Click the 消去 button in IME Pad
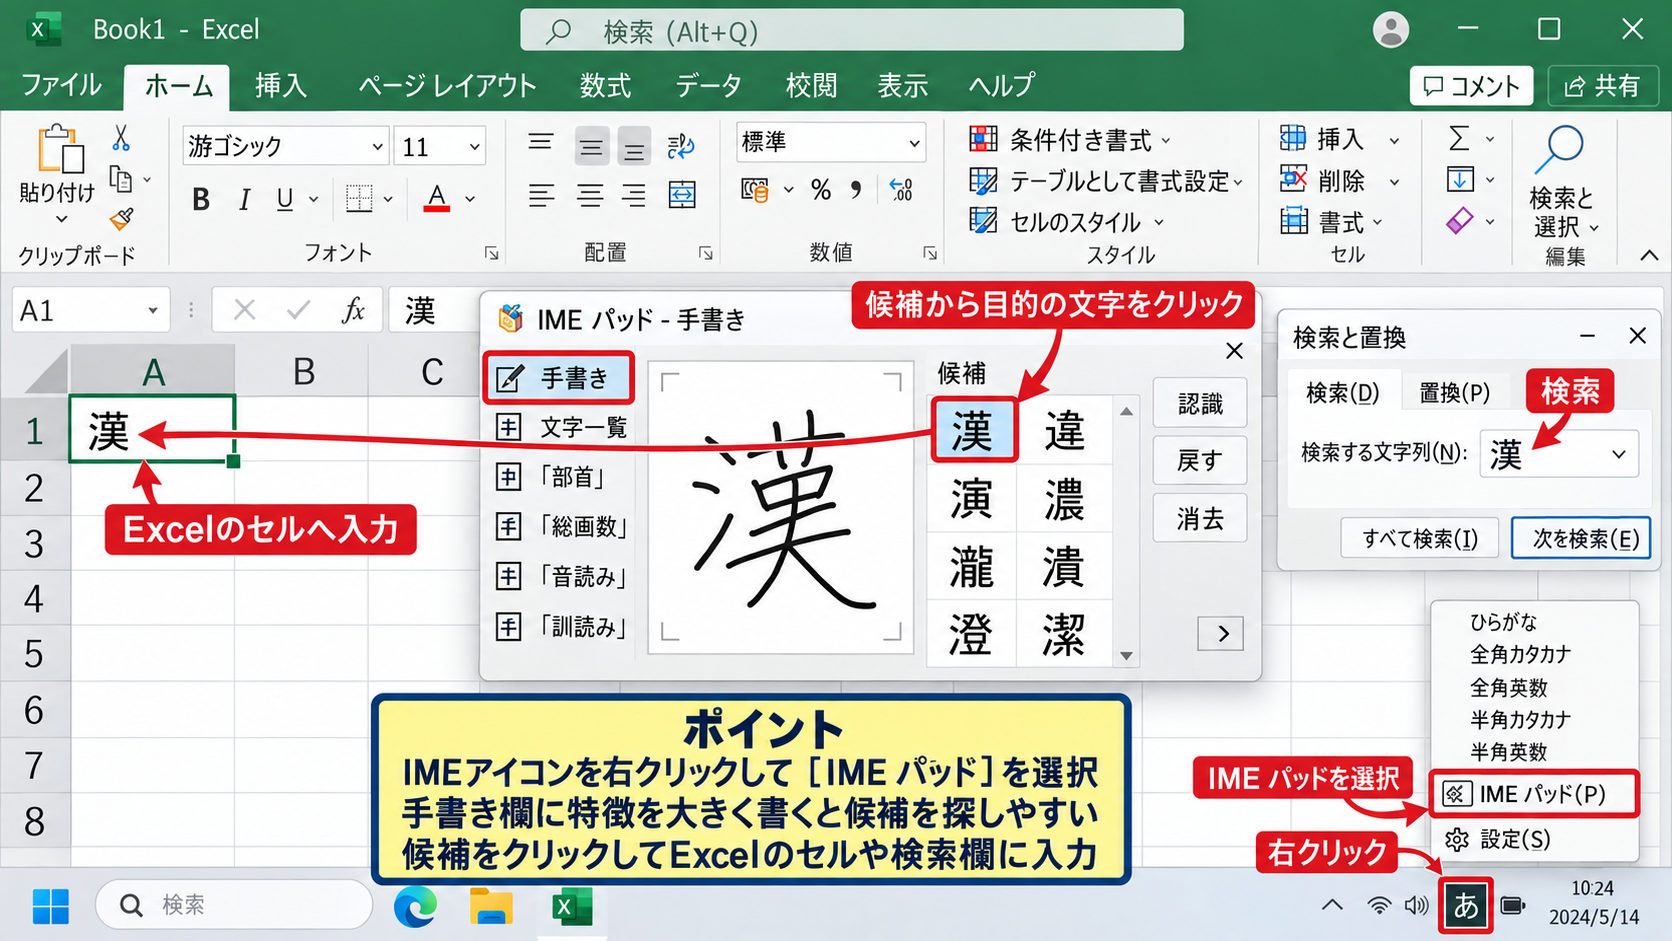This screenshot has width=1672, height=941. [1200, 519]
